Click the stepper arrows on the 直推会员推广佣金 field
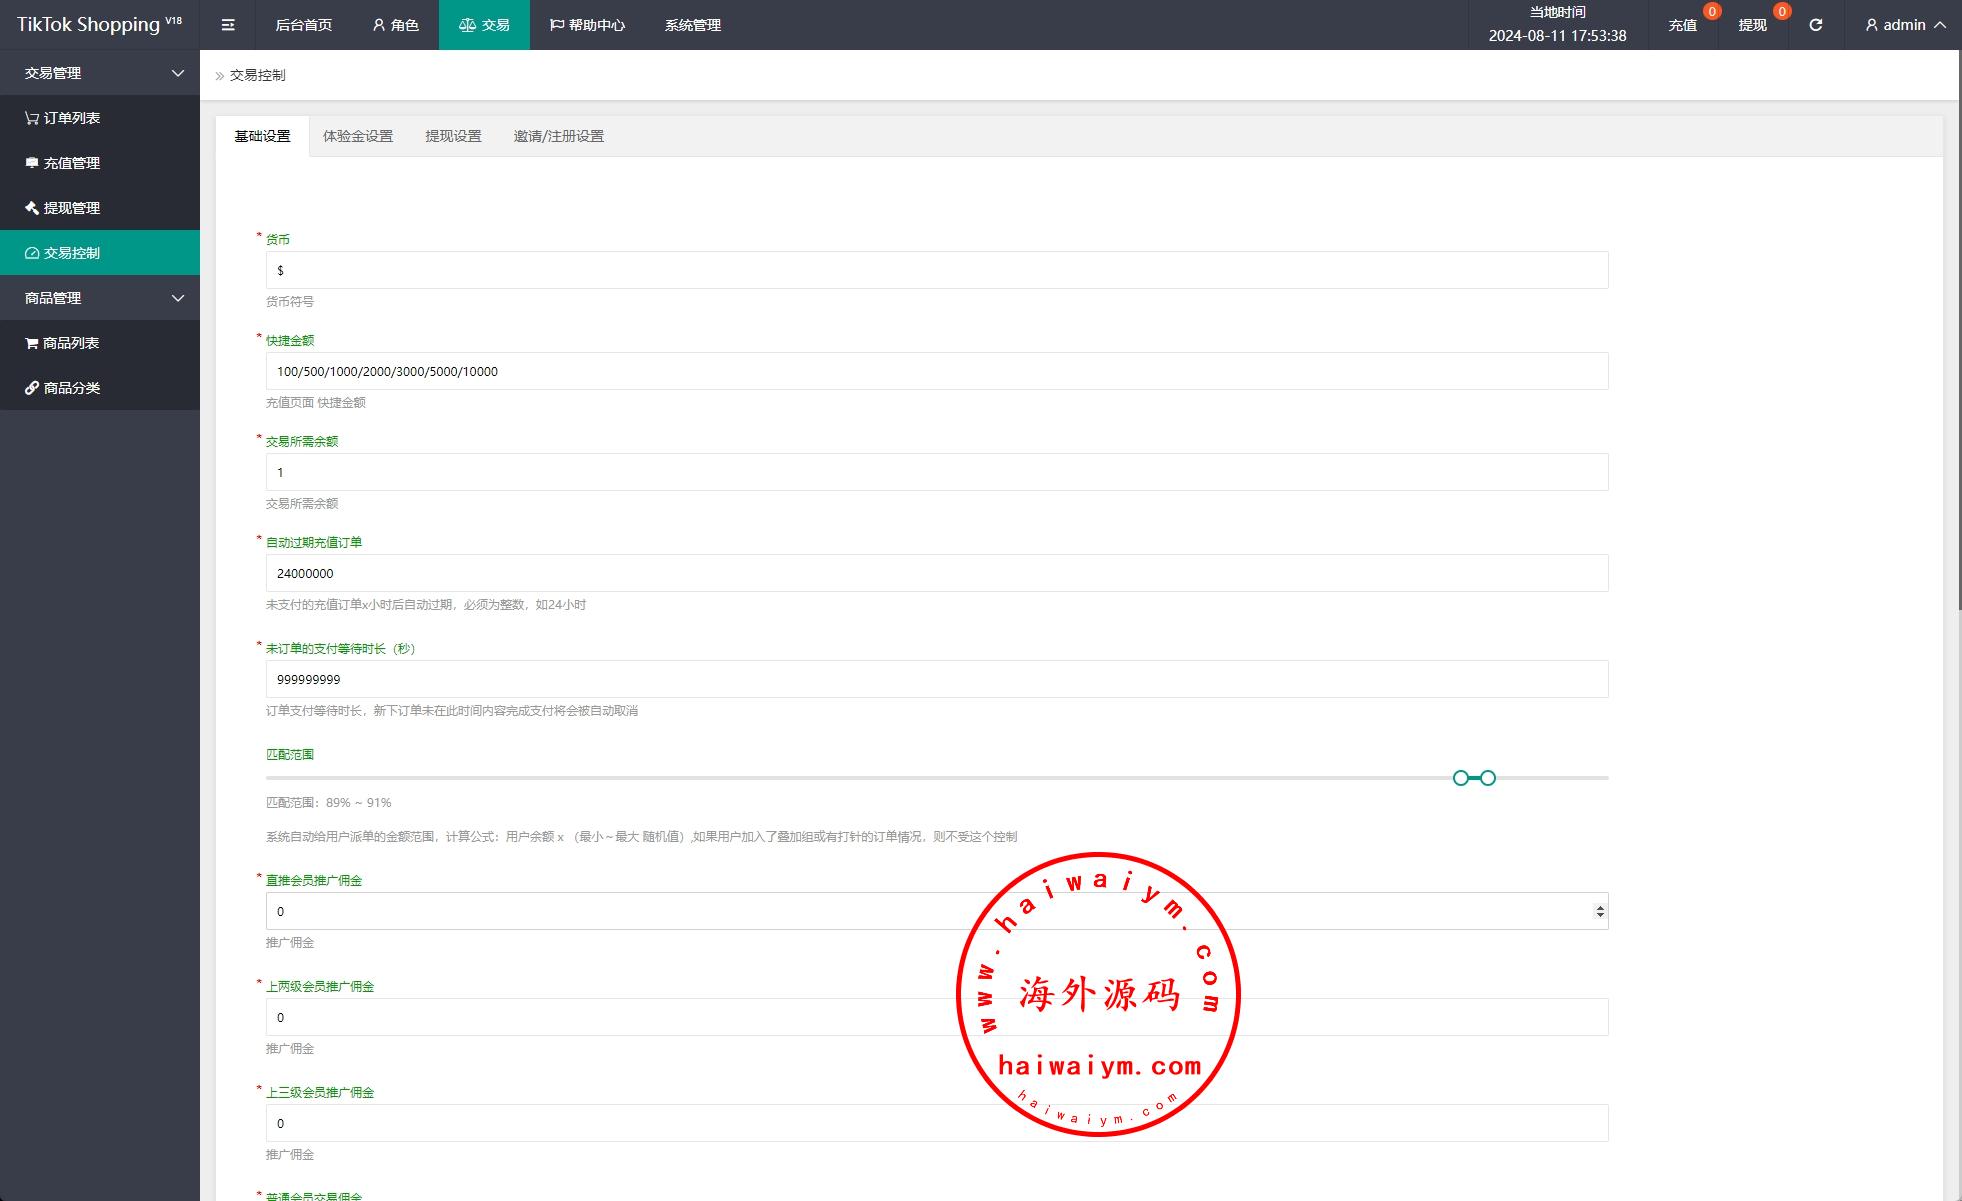This screenshot has height=1201, width=1962. pyautogui.click(x=1599, y=911)
